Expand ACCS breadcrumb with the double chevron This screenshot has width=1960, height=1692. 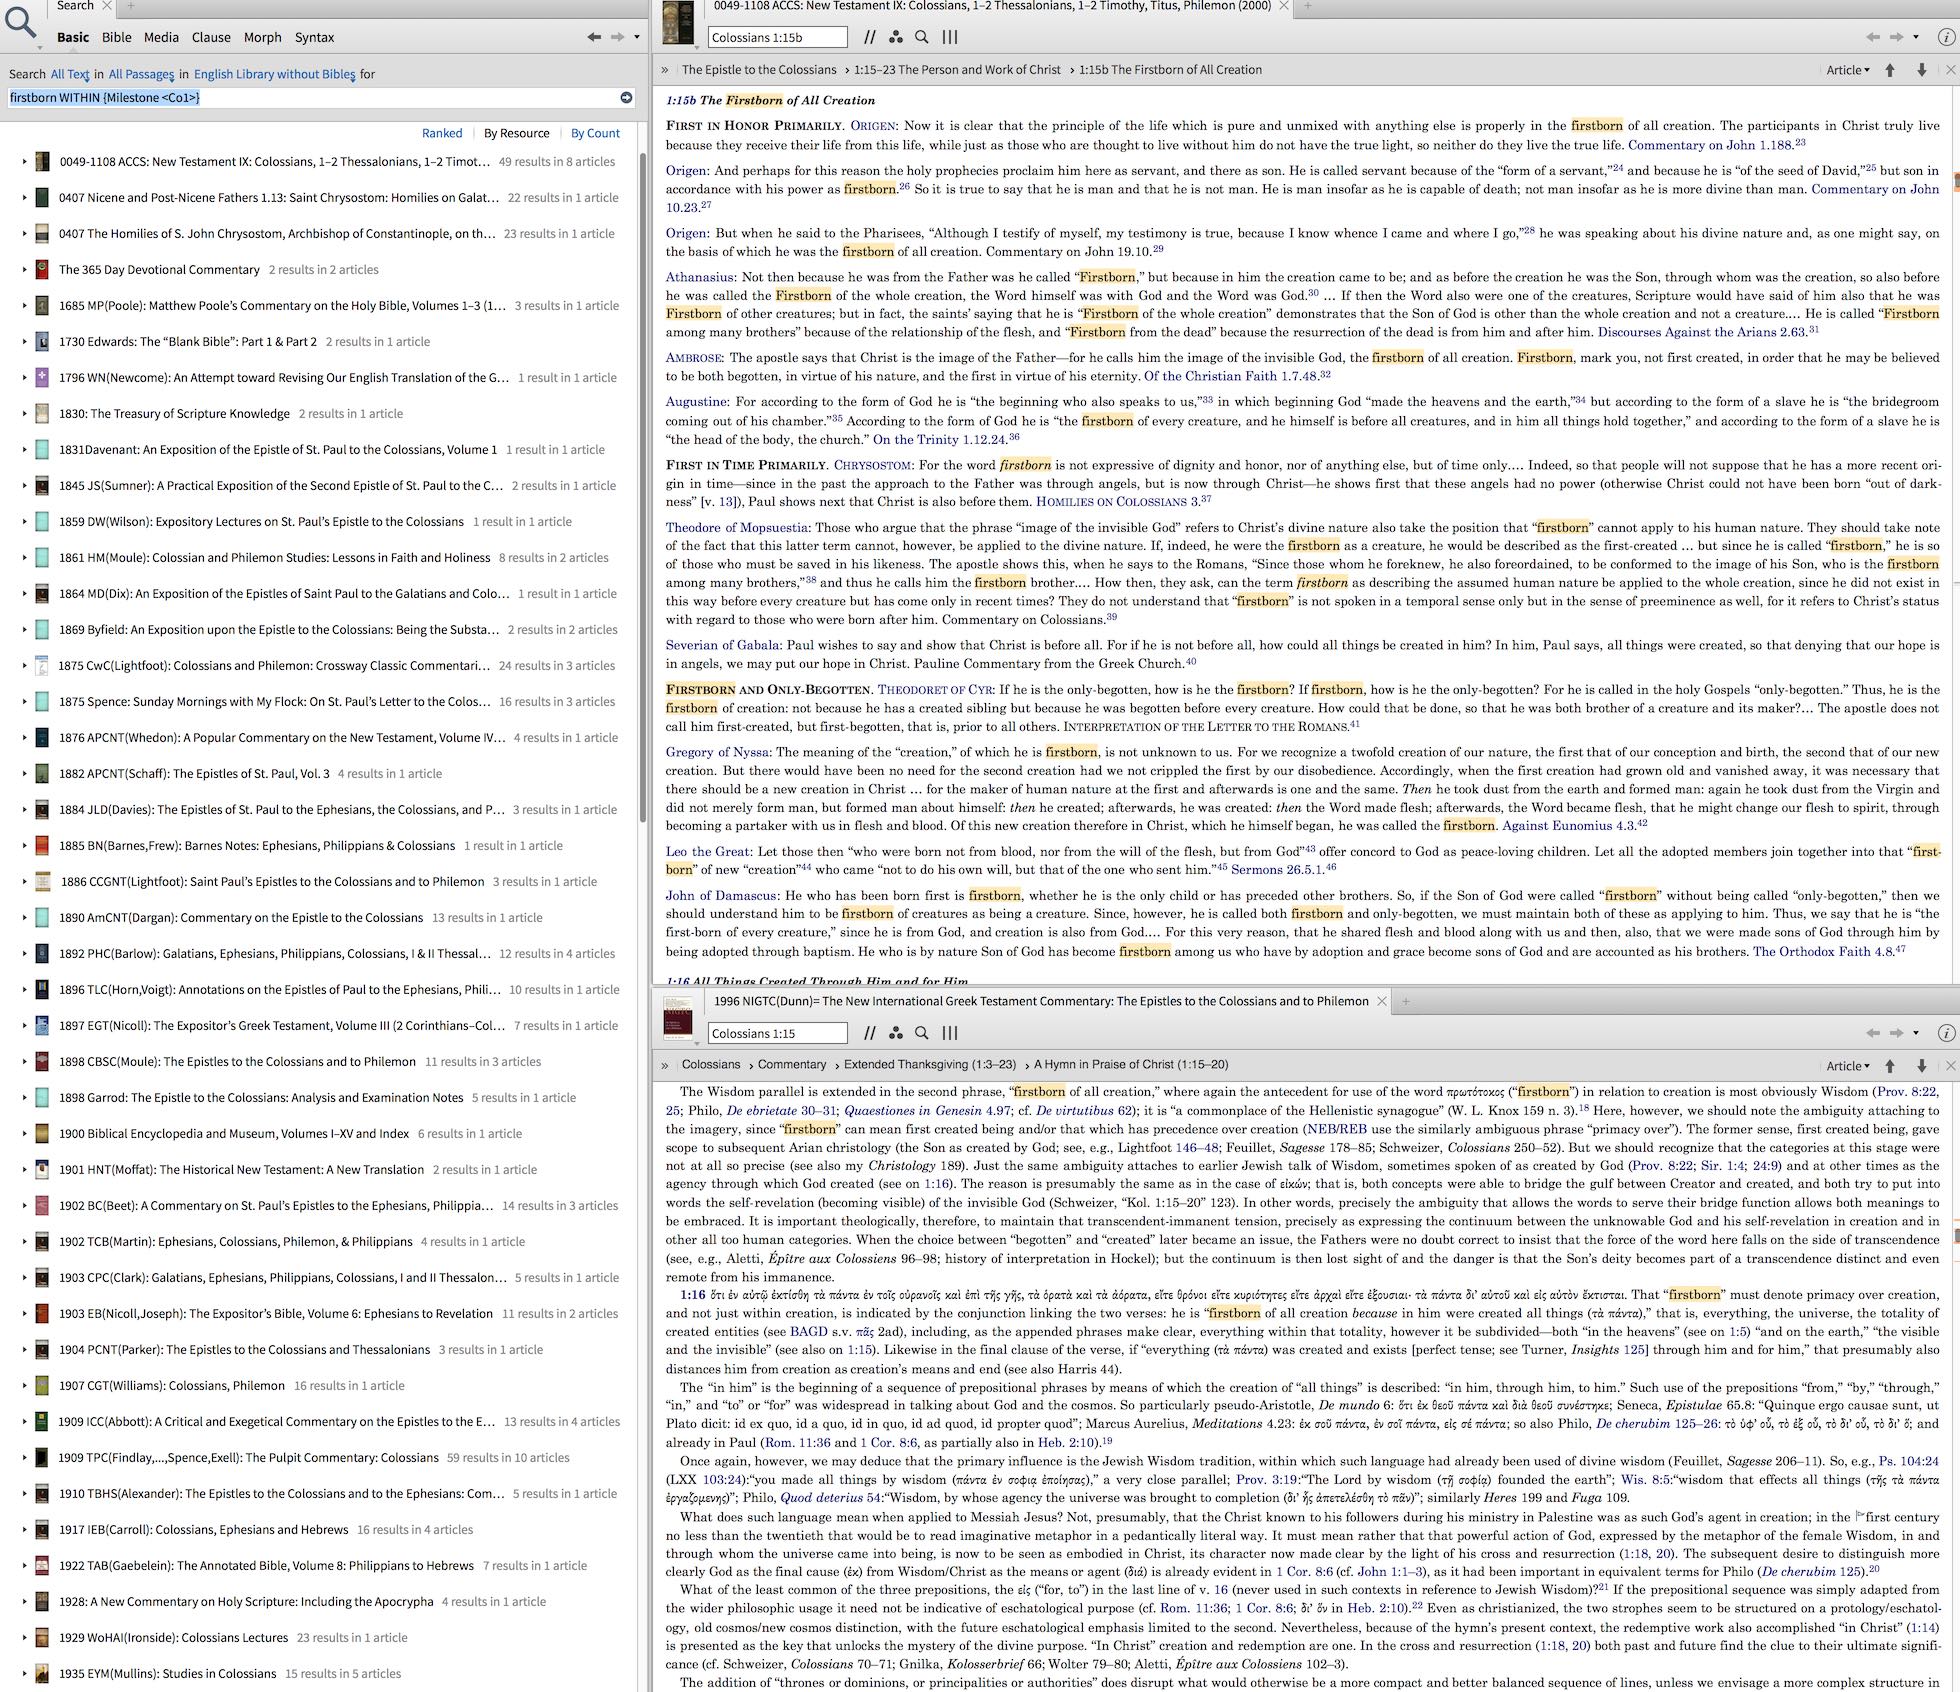point(665,70)
